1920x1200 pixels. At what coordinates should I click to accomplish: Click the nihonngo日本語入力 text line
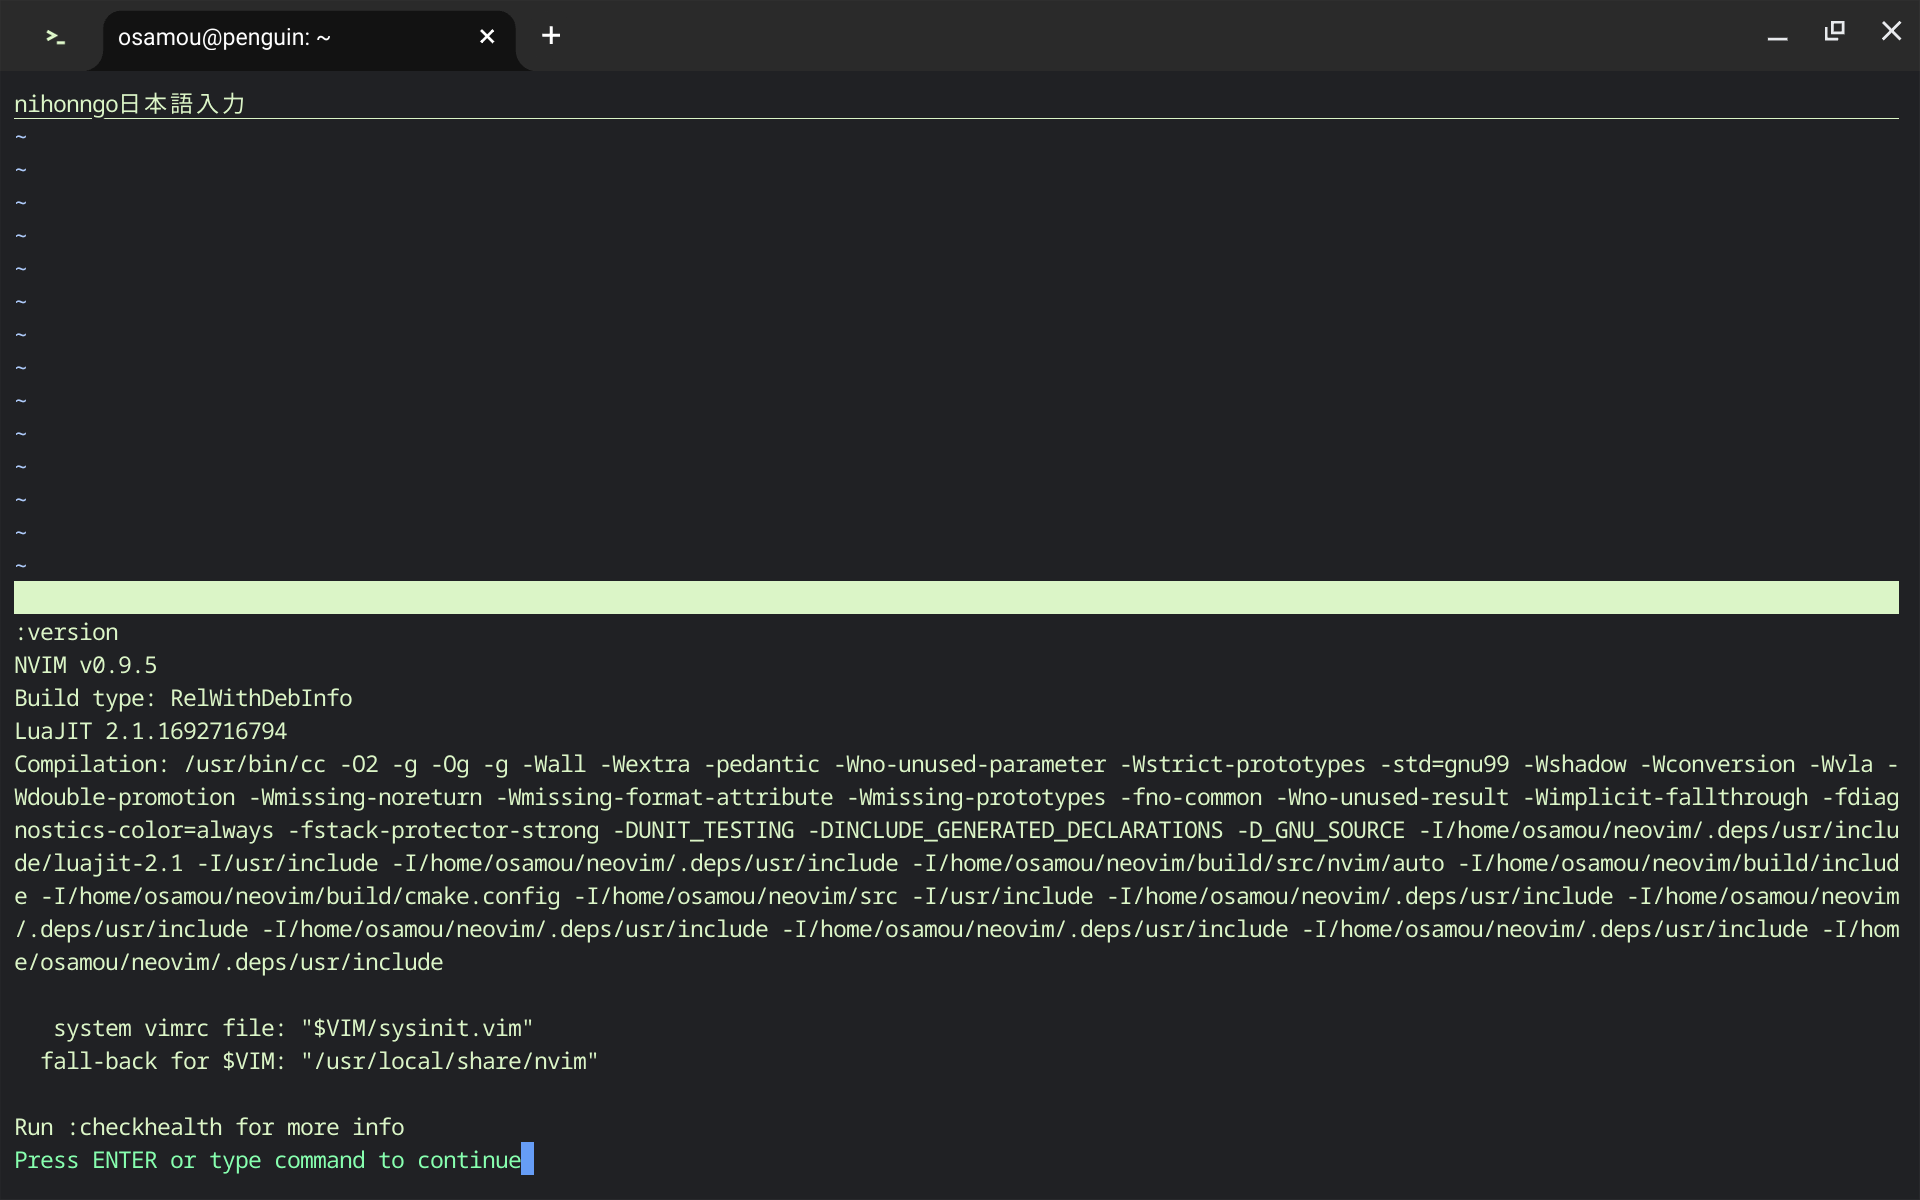pos(128,102)
